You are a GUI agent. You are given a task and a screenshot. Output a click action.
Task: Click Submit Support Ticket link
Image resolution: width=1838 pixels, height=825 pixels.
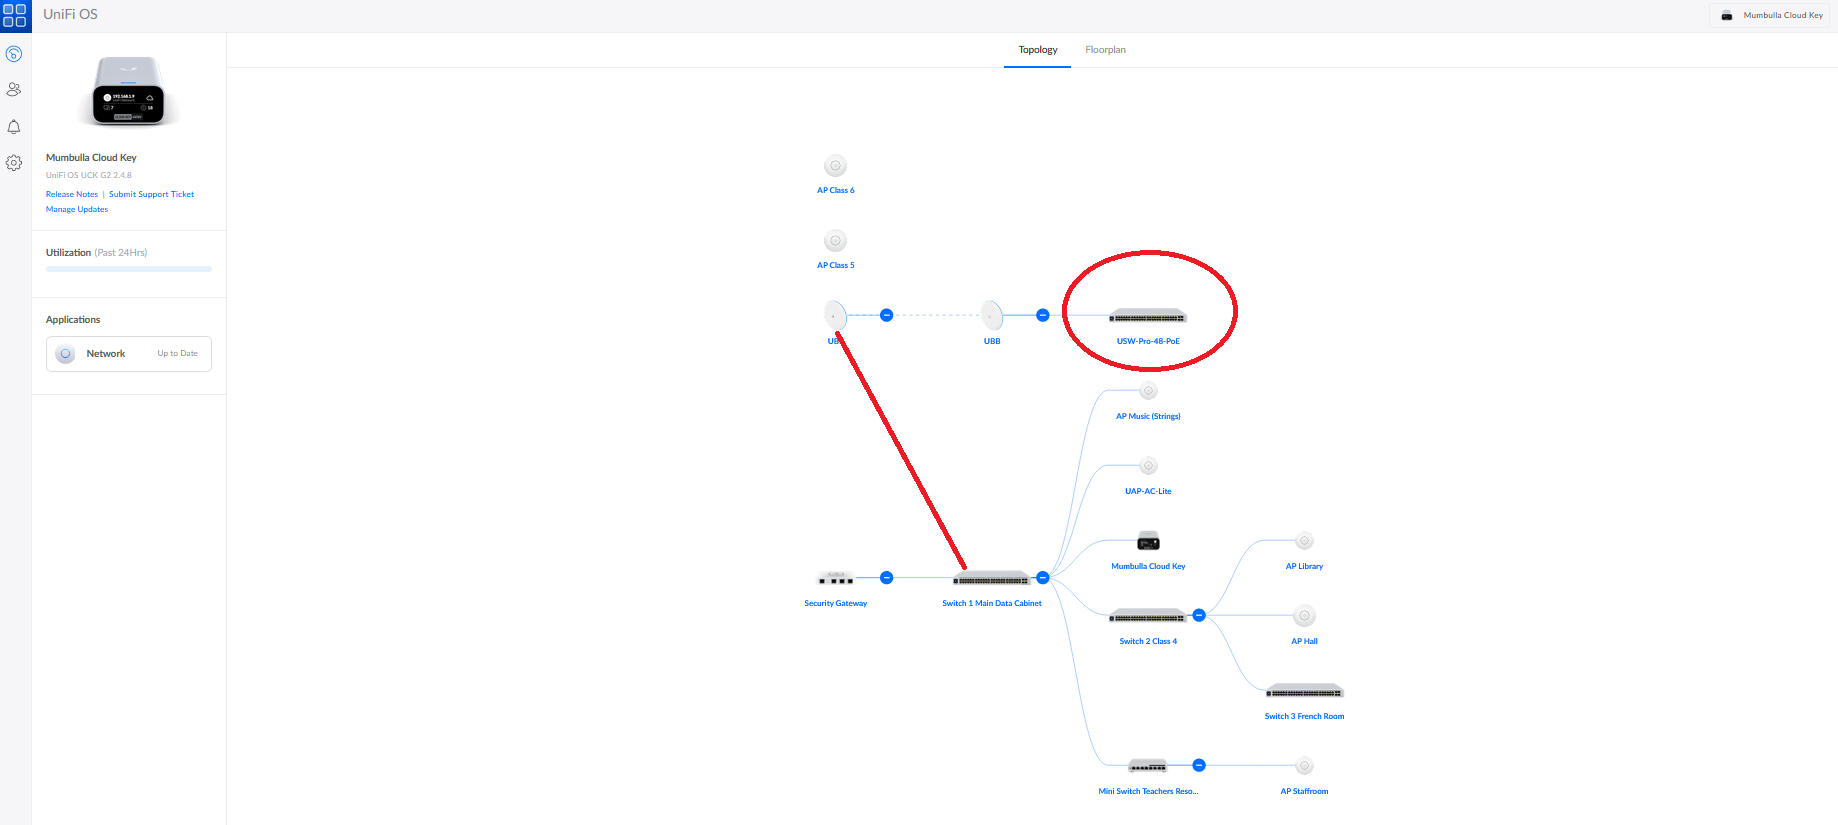[x=151, y=194]
